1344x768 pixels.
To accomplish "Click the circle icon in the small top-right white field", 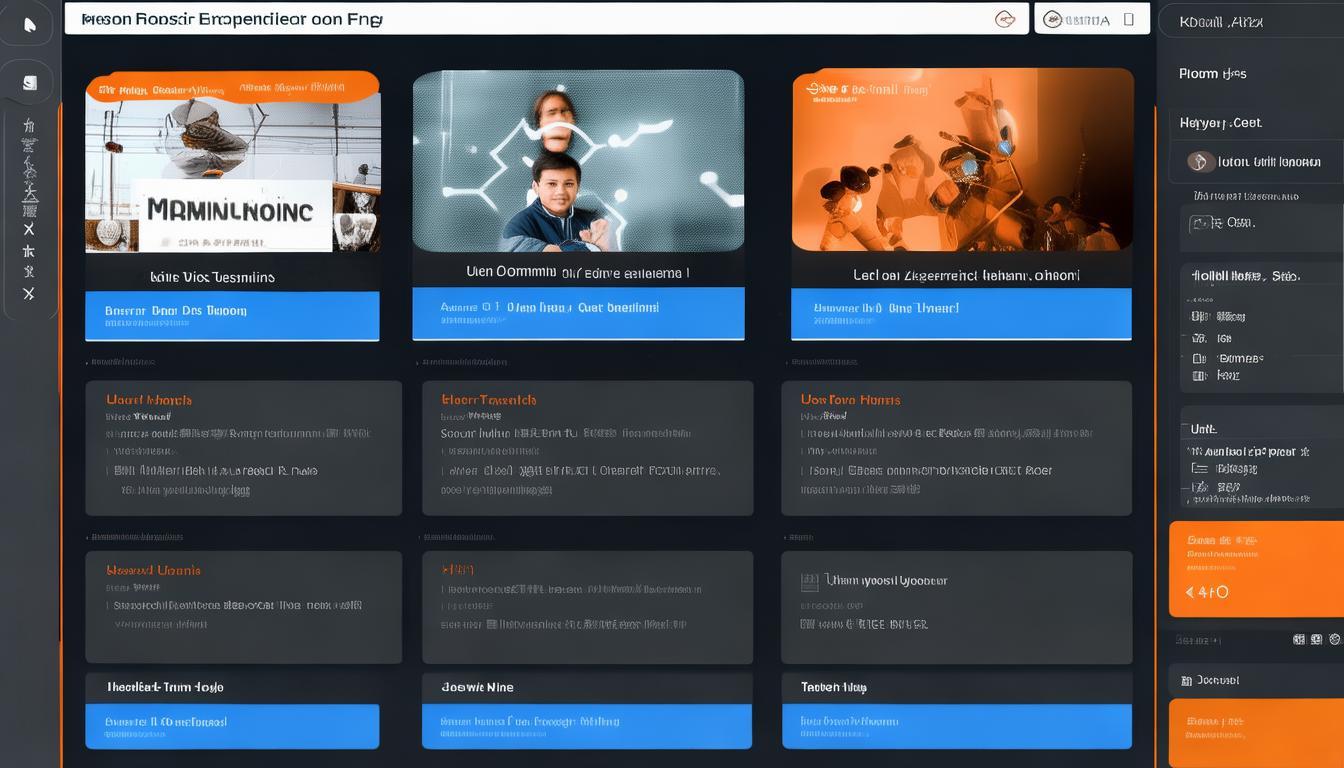I will point(1051,19).
